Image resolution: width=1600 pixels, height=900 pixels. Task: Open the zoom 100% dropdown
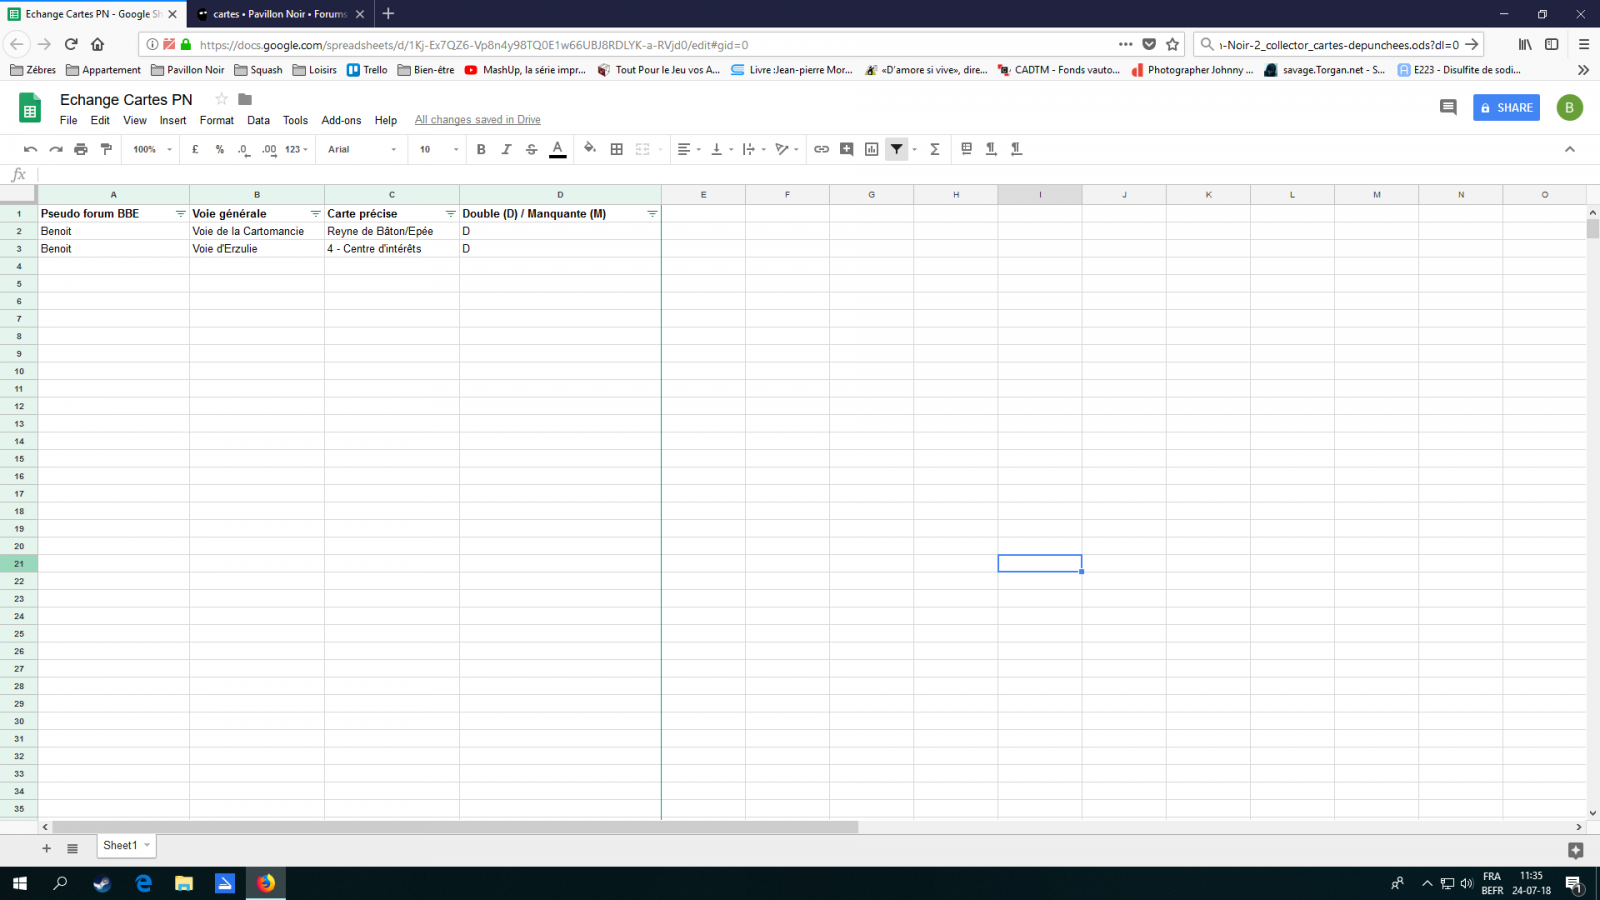(152, 149)
